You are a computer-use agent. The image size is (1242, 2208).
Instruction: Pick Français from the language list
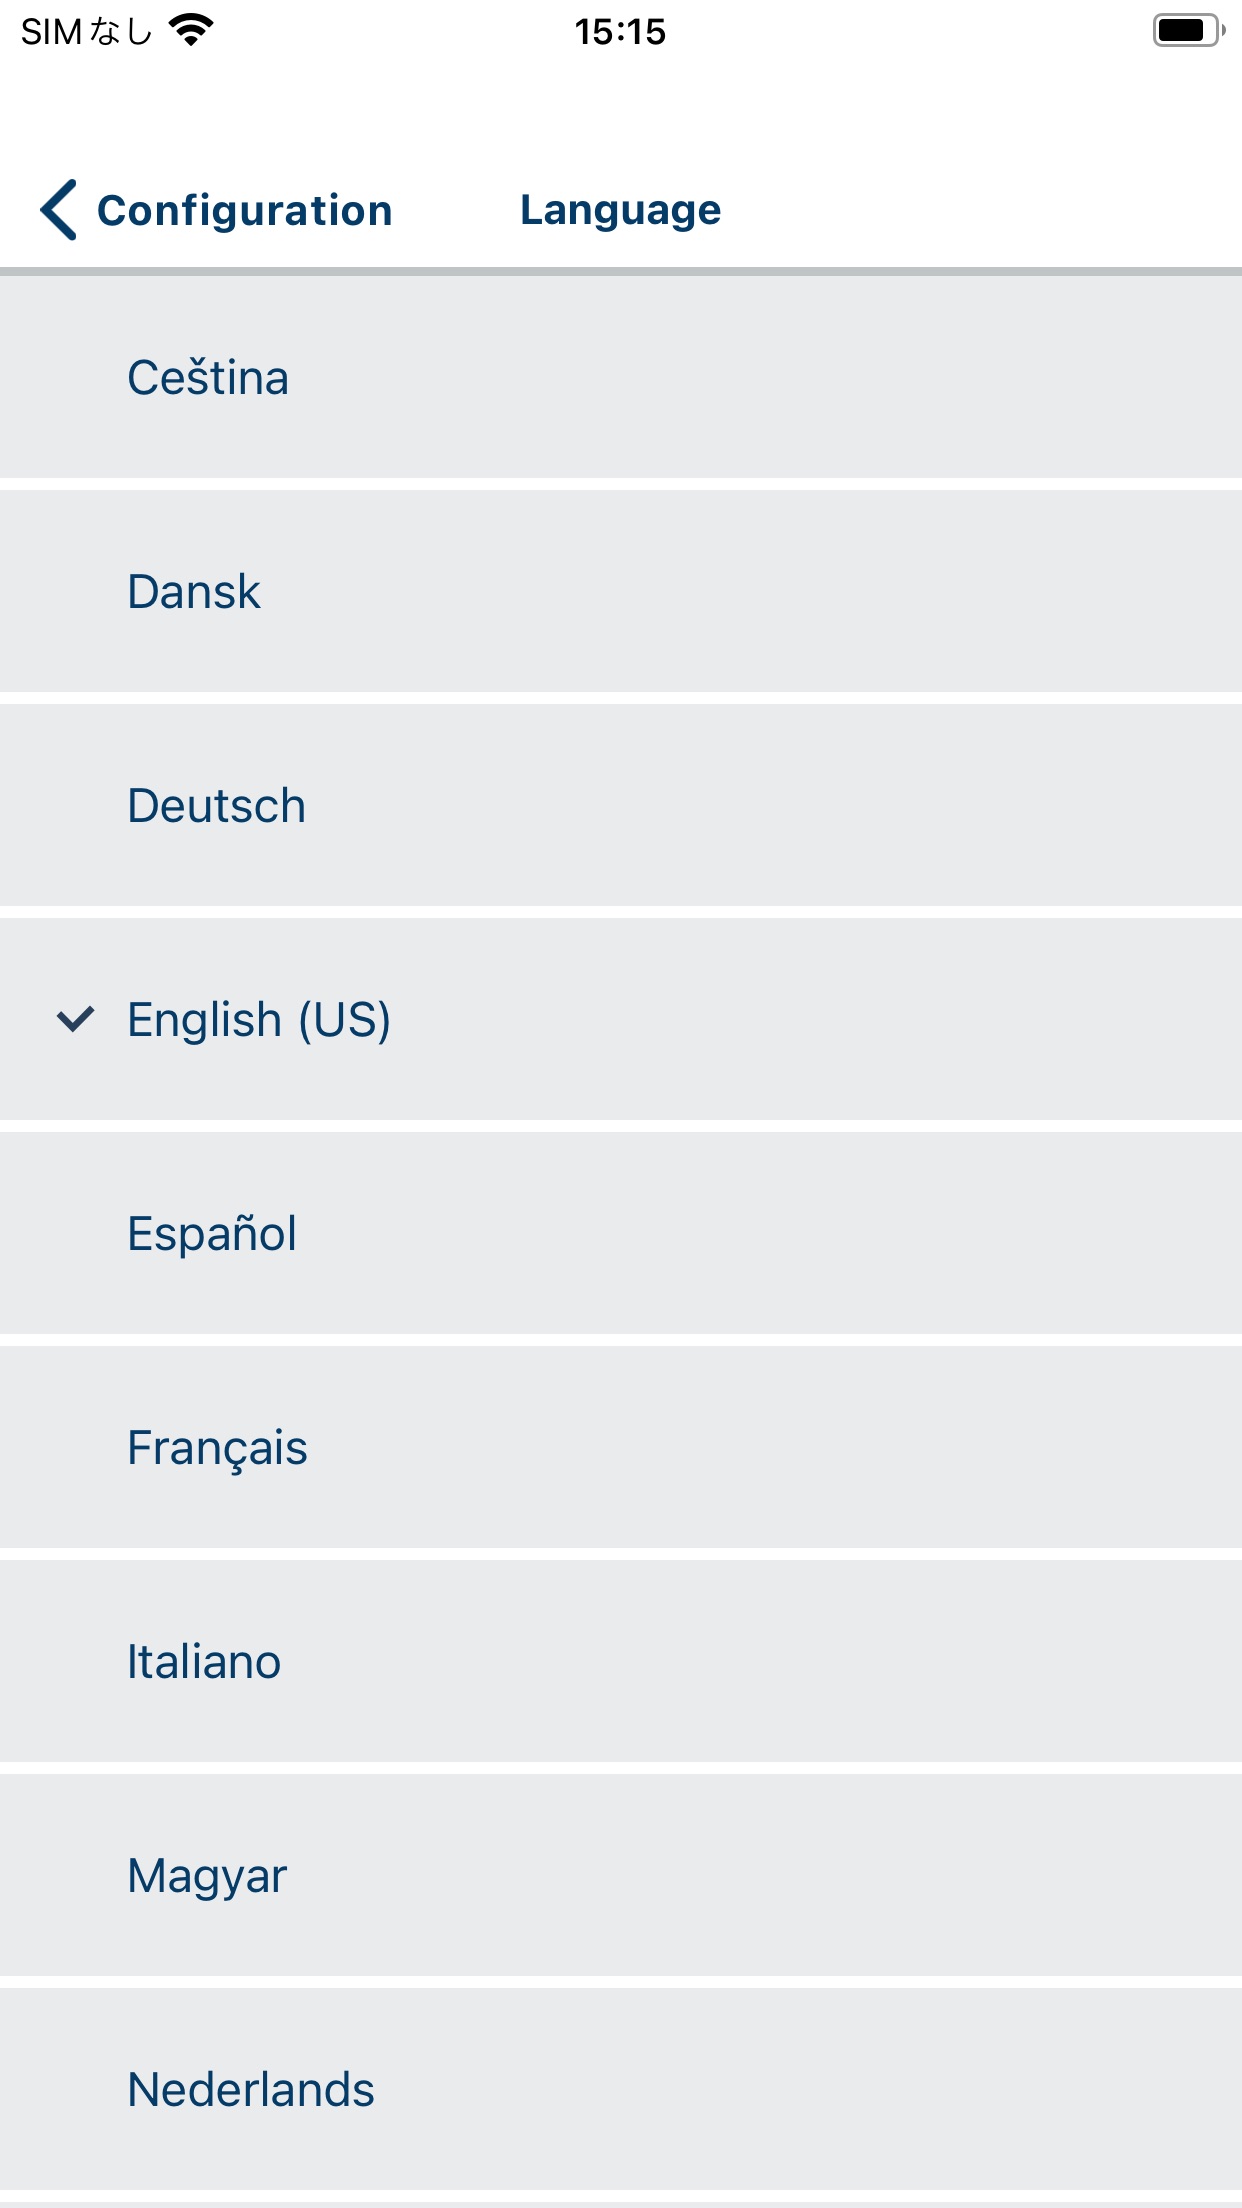point(621,1447)
